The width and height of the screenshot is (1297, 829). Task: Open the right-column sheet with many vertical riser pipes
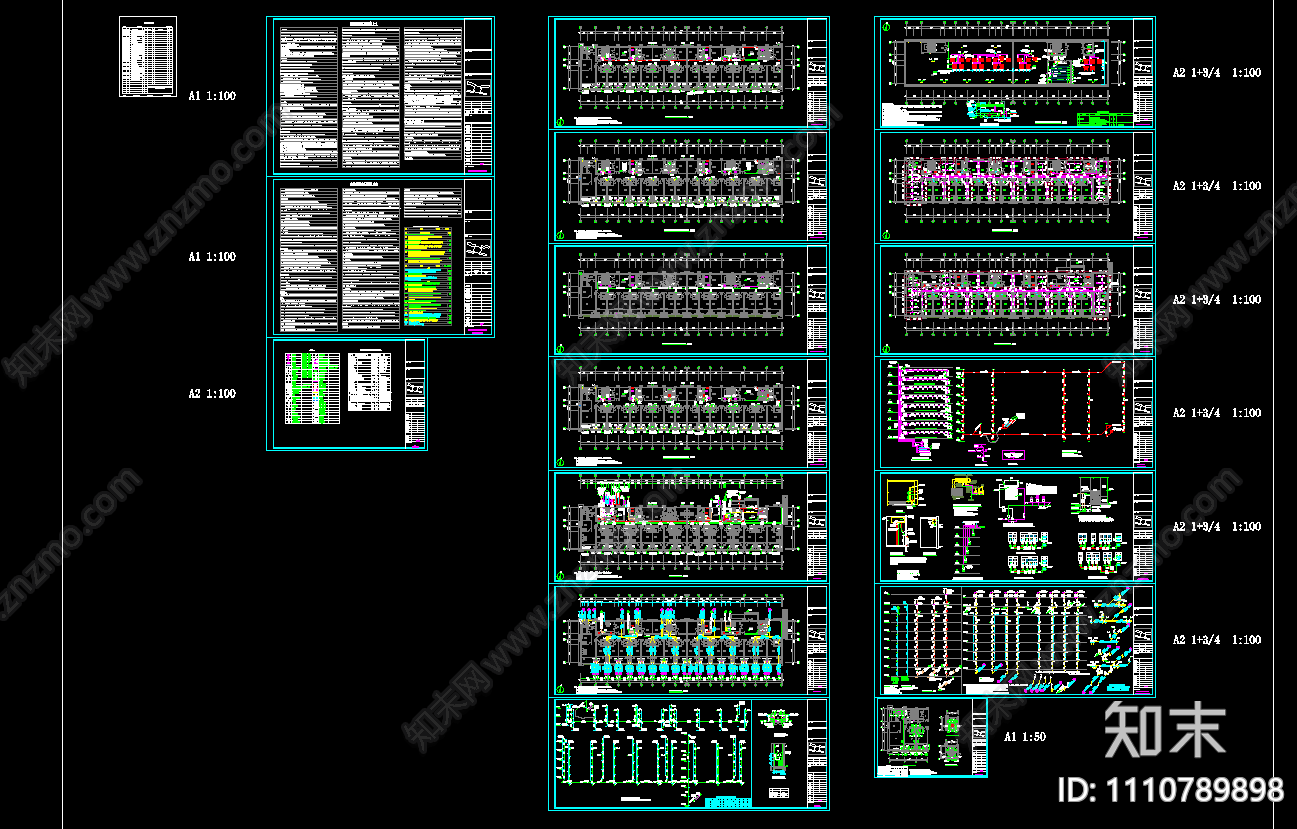pos(1015,640)
